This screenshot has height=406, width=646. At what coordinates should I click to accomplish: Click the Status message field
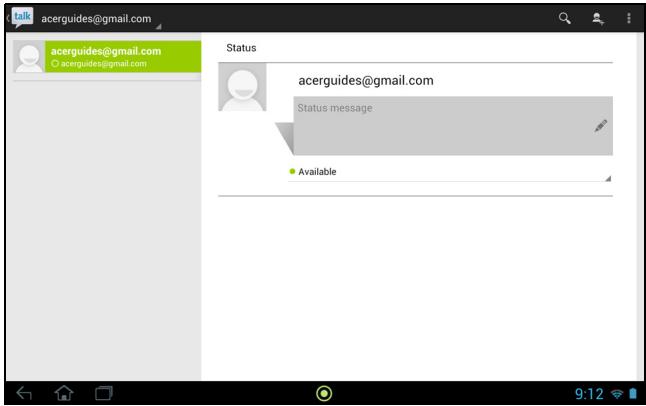point(453,126)
